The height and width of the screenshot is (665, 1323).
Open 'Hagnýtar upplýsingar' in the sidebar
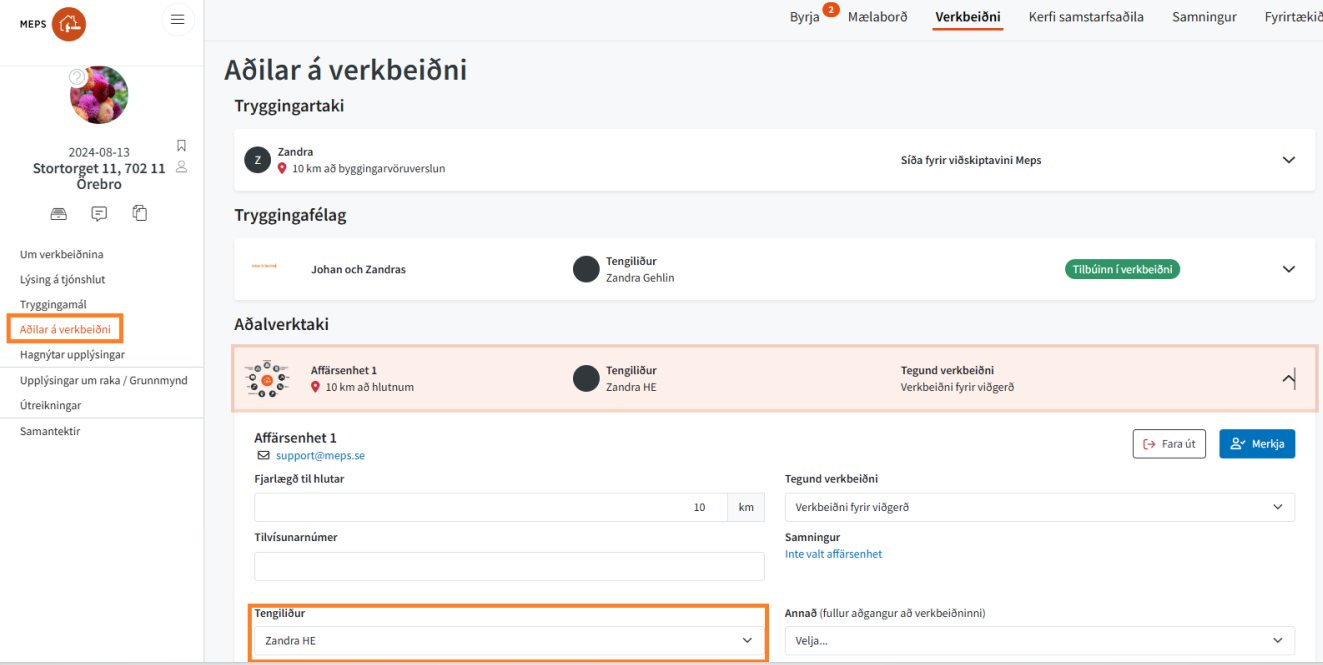coord(72,354)
